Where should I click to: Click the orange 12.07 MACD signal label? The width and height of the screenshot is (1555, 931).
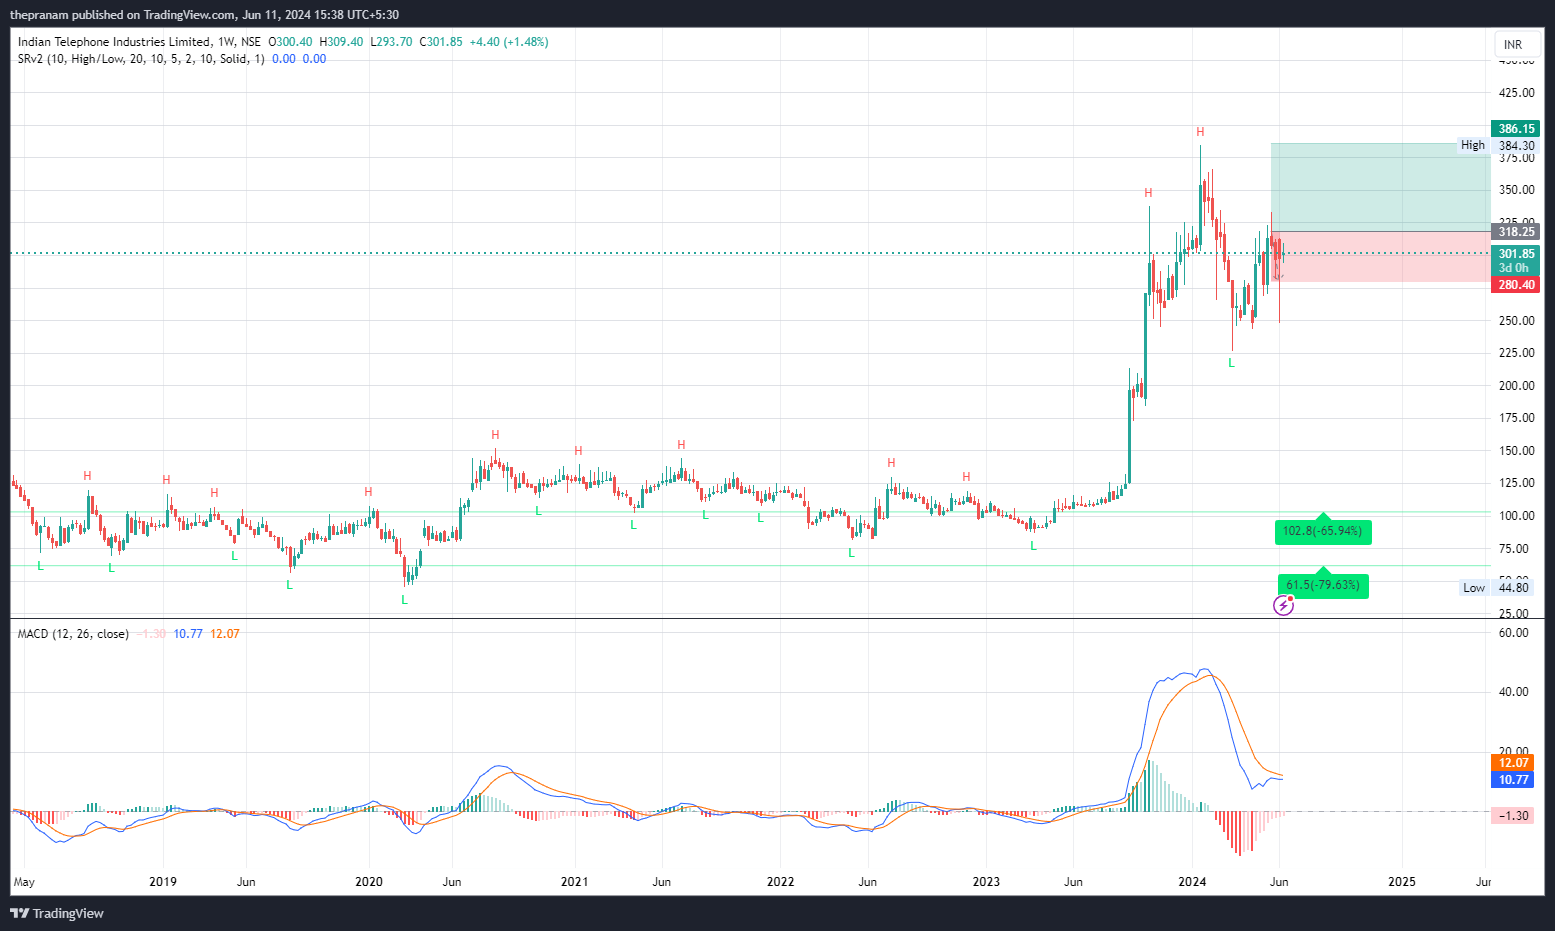[1513, 763]
